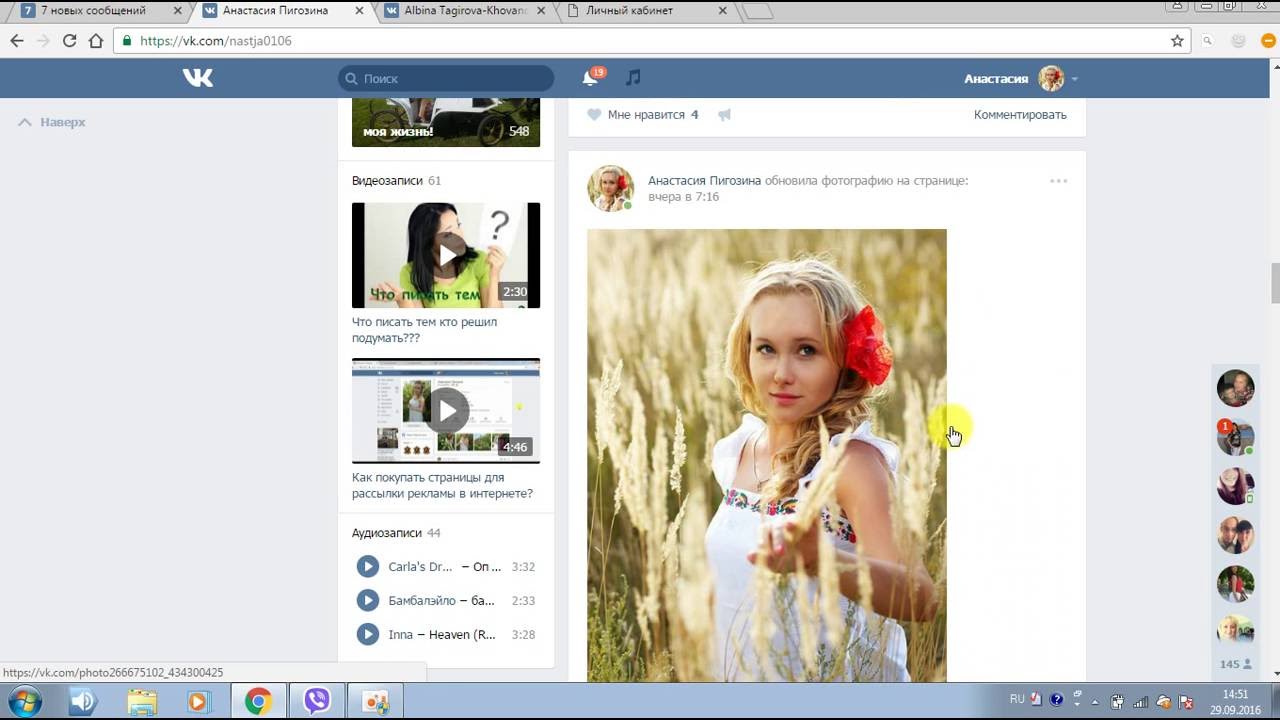The width and height of the screenshot is (1280, 720).
Task: Click the browser back arrow
Action: click(17, 41)
